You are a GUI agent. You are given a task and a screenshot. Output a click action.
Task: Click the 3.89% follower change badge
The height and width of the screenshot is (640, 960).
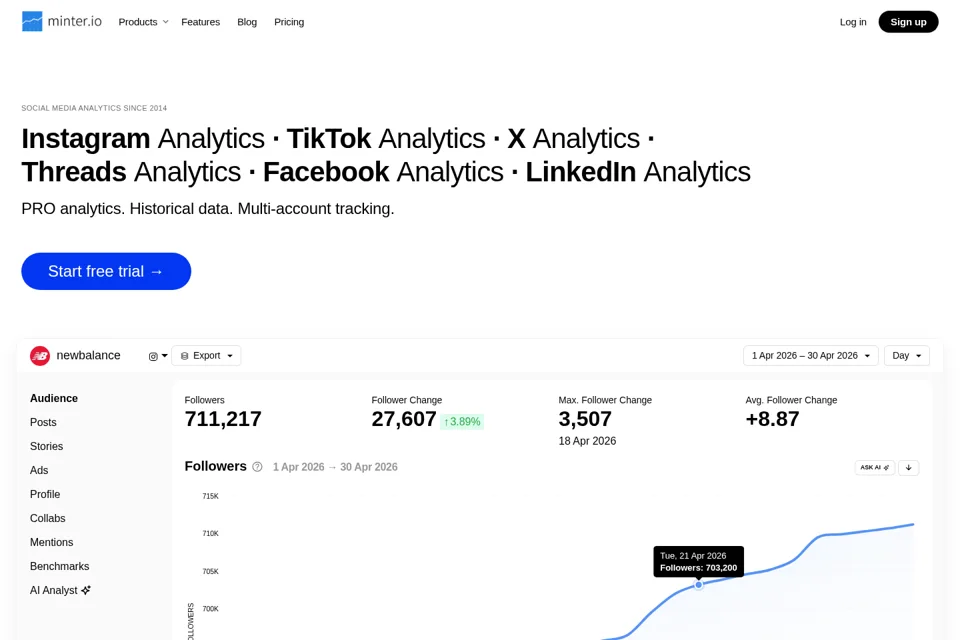[x=462, y=422]
